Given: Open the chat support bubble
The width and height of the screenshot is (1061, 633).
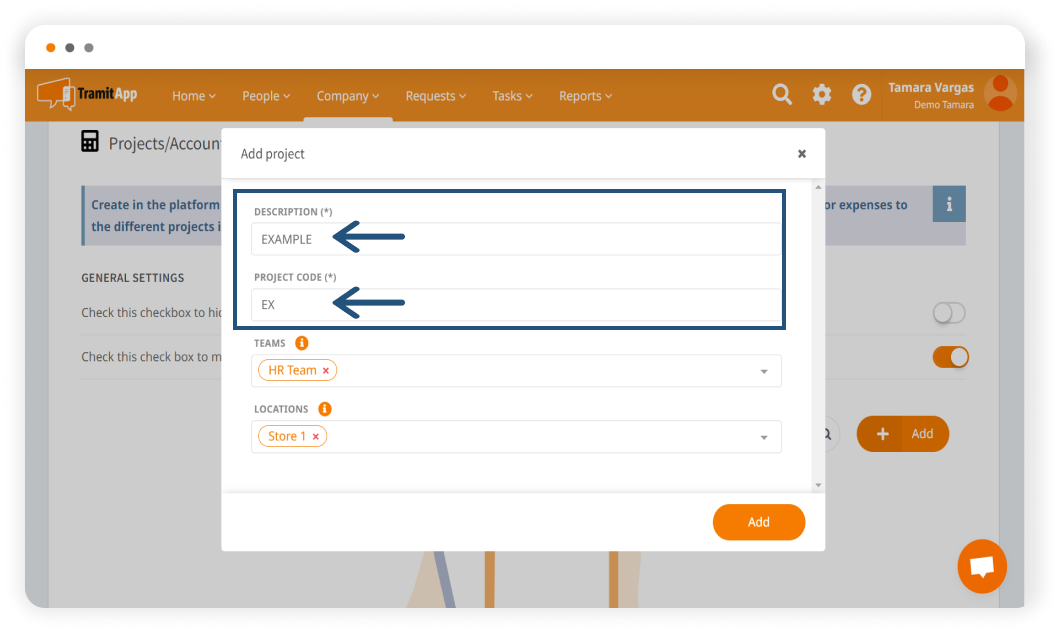Looking at the screenshot, I should point(981,566).
